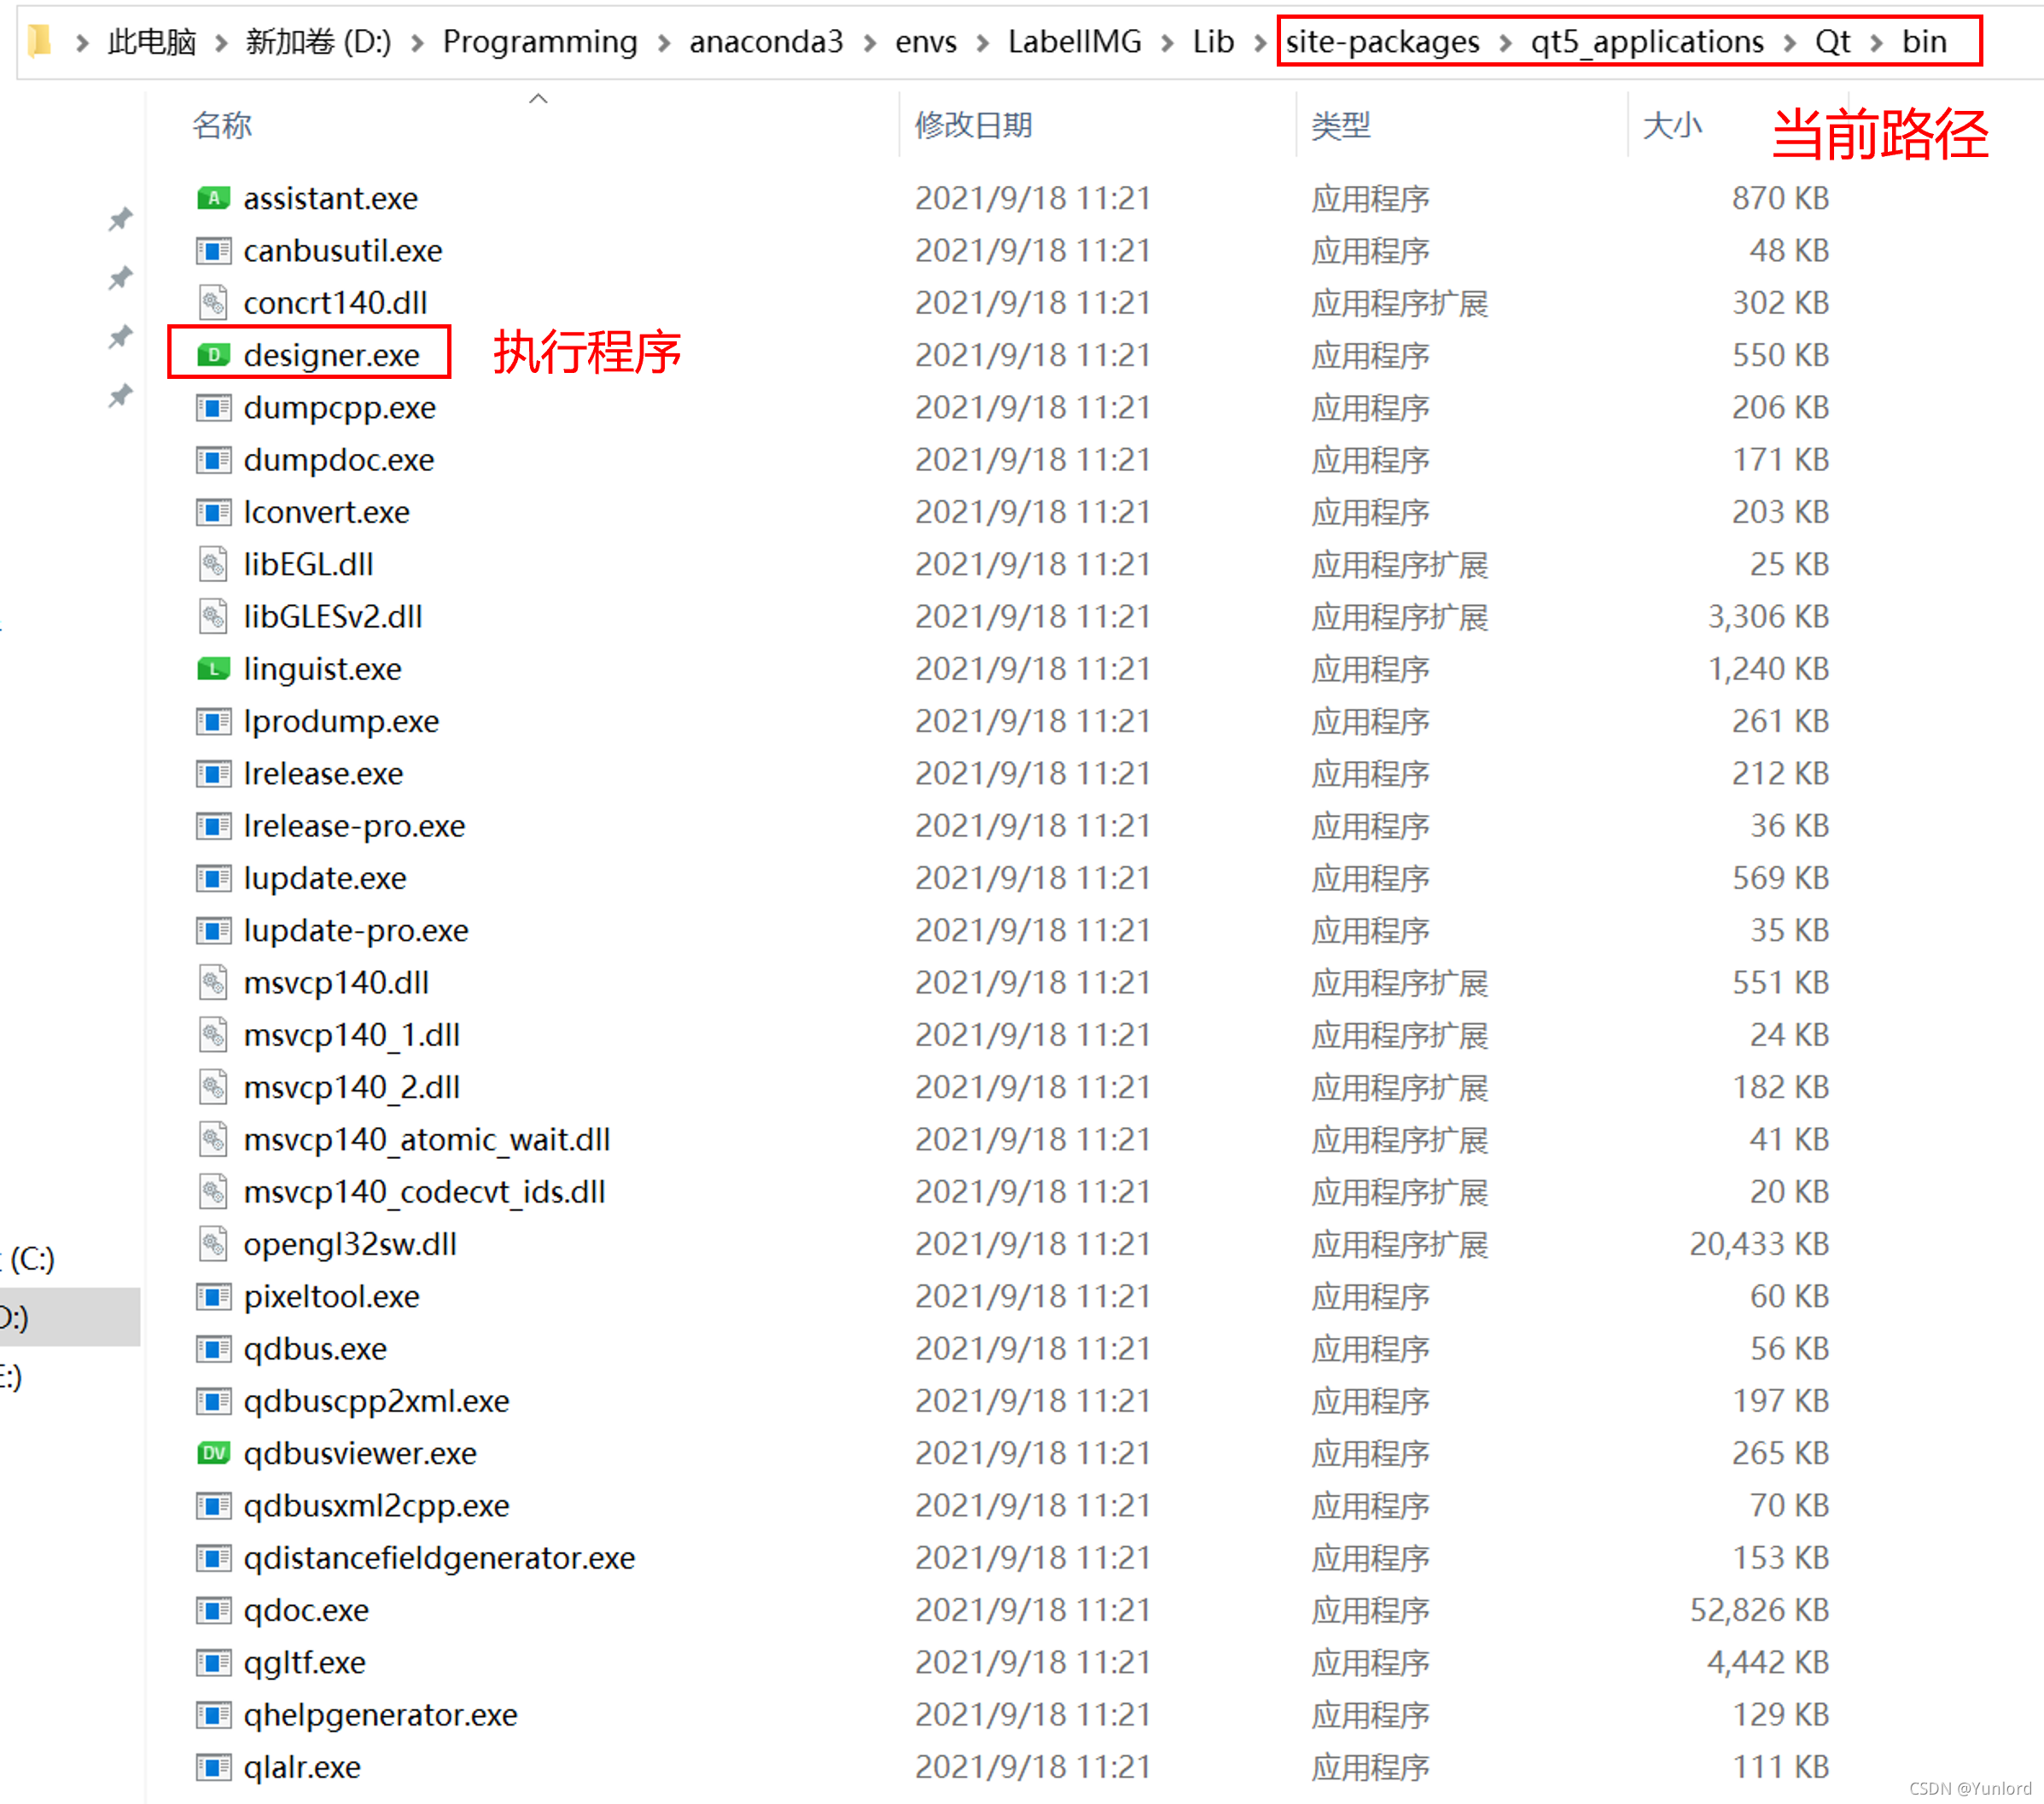Navigate to LabelIMG breadcrumb folder
The width and height of the screenshot is (2044, 1804).
(x=1074, y=42)
